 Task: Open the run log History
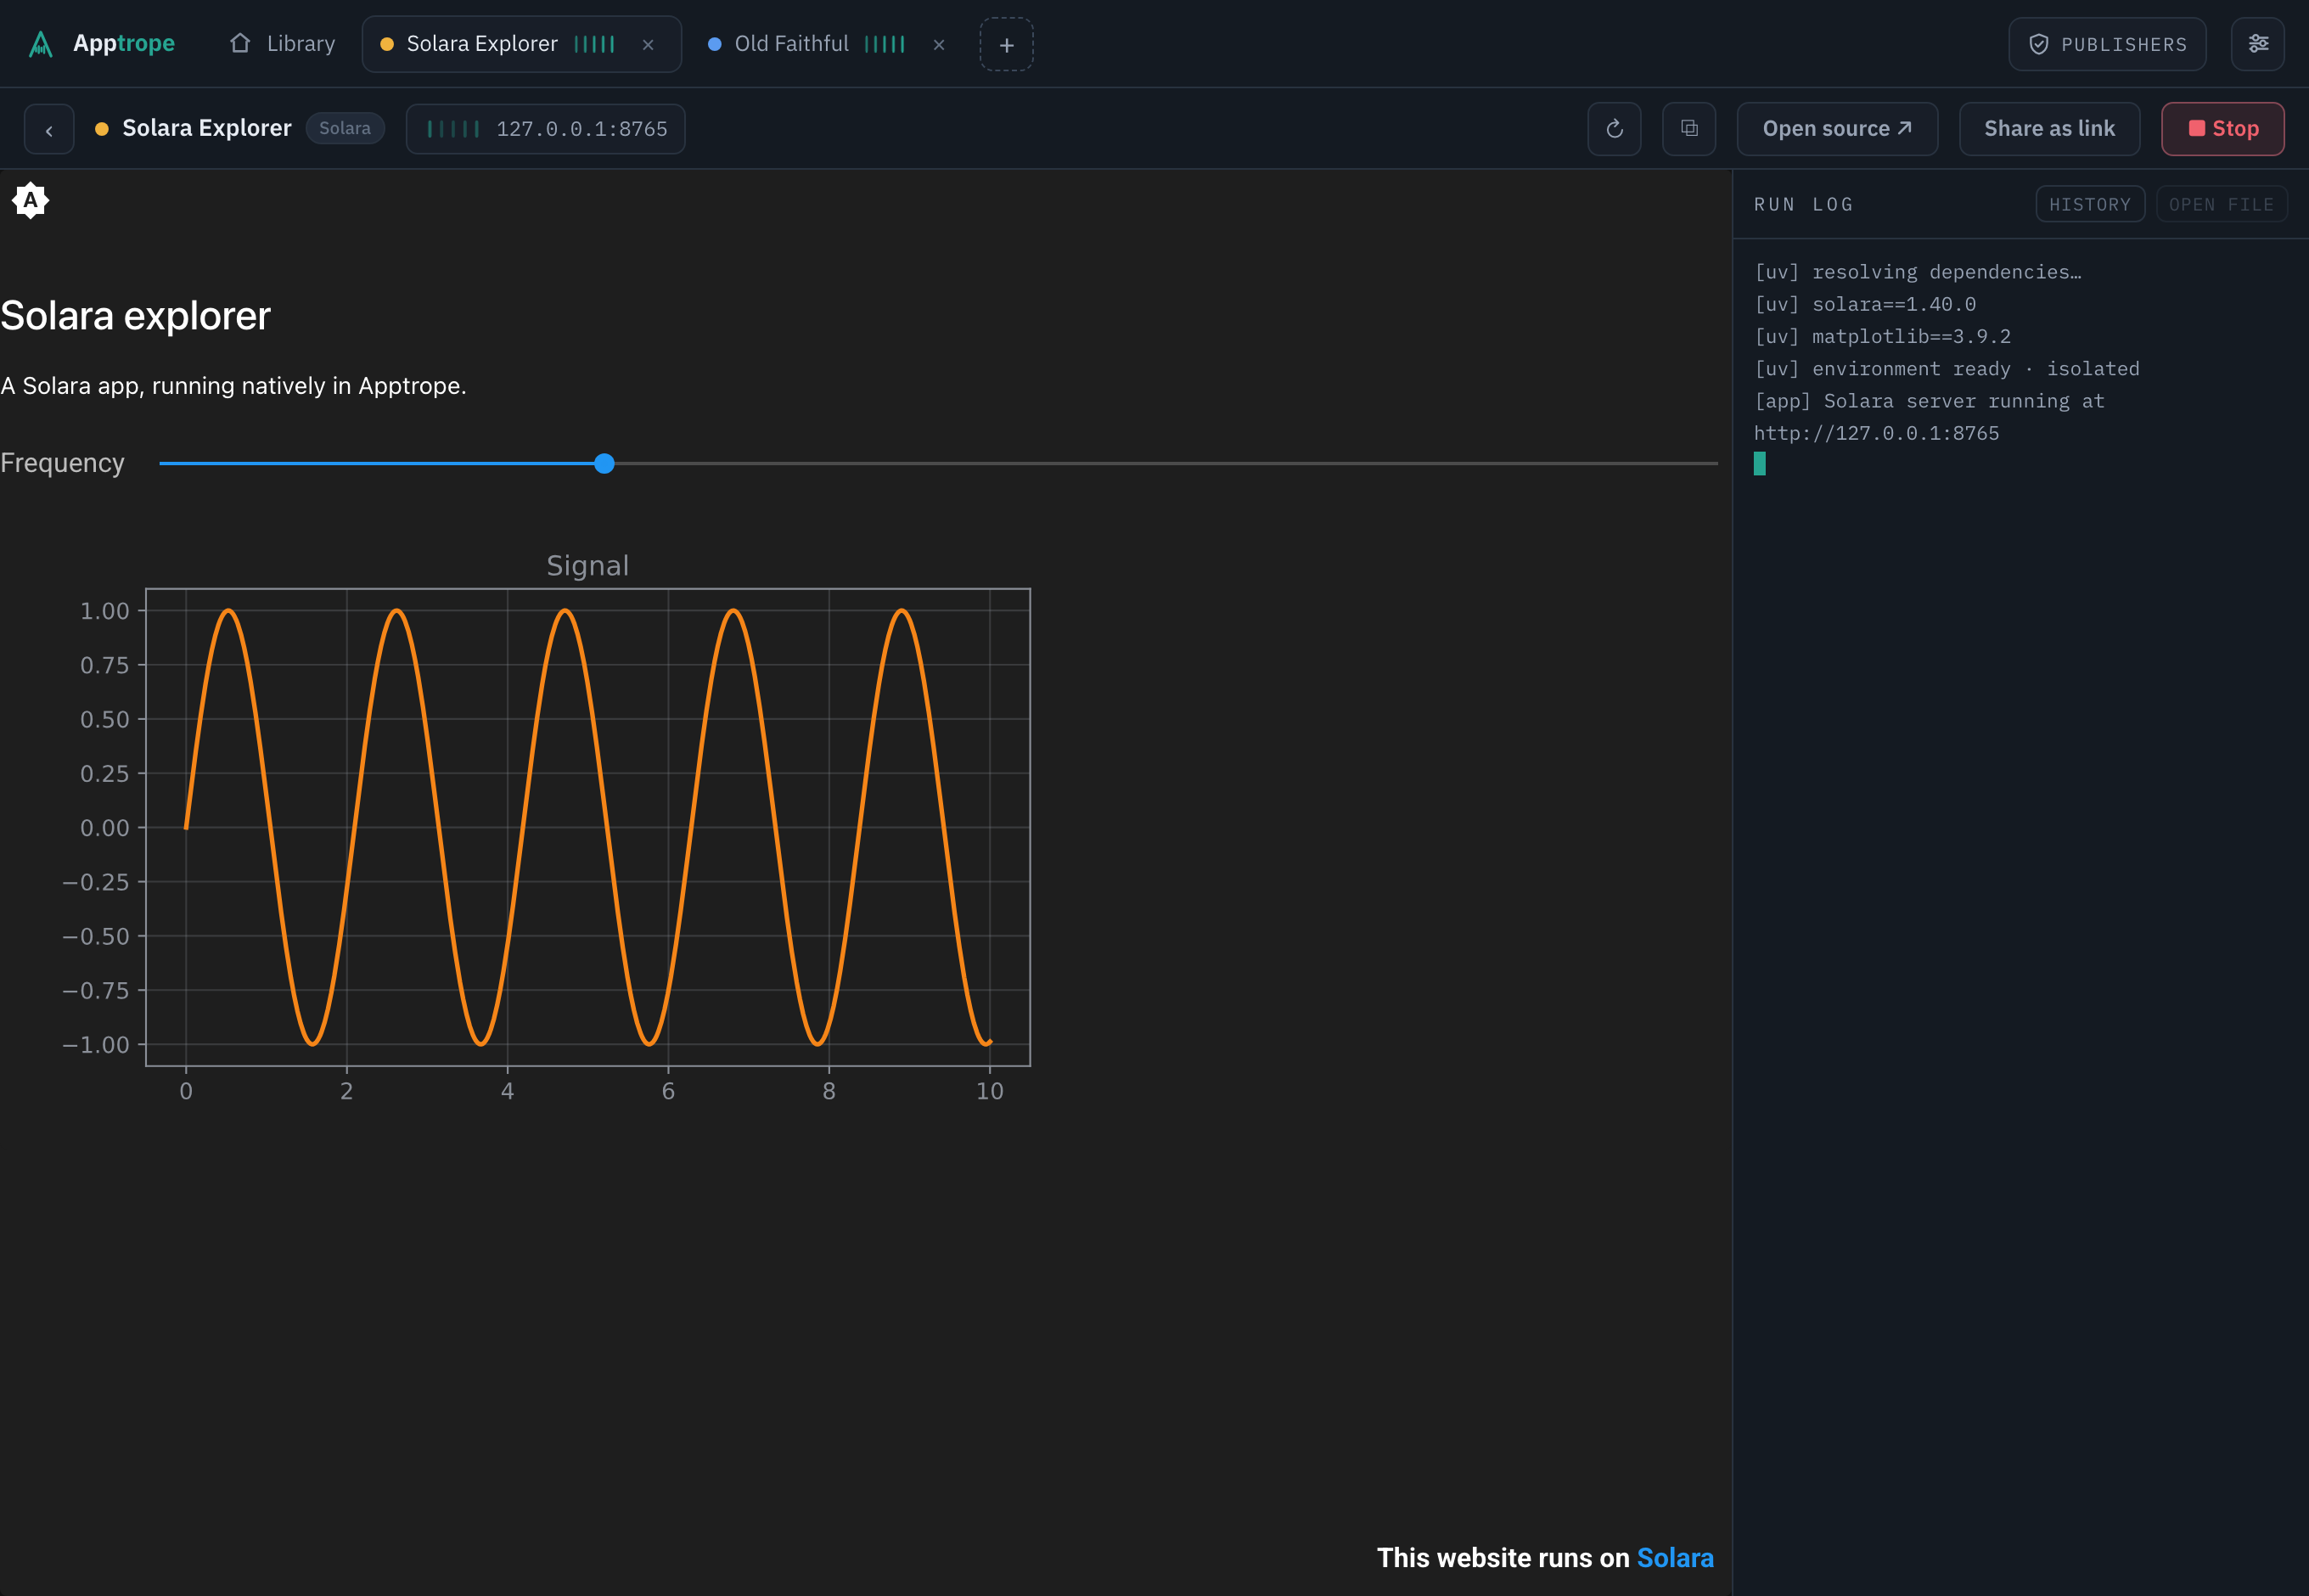(2090, 204)
